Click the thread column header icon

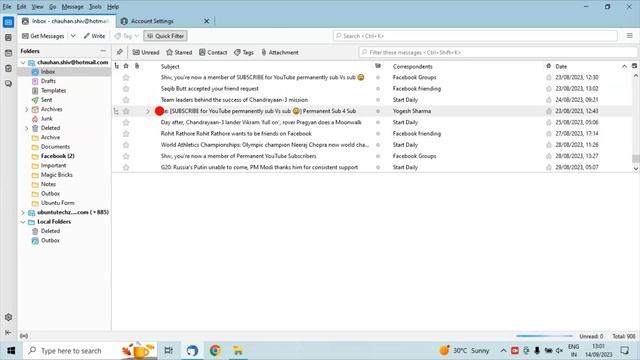point(117,66)
